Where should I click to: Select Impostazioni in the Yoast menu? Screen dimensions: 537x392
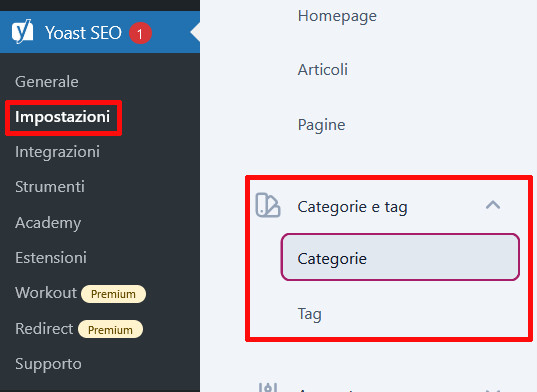click(x=62, y=117)
